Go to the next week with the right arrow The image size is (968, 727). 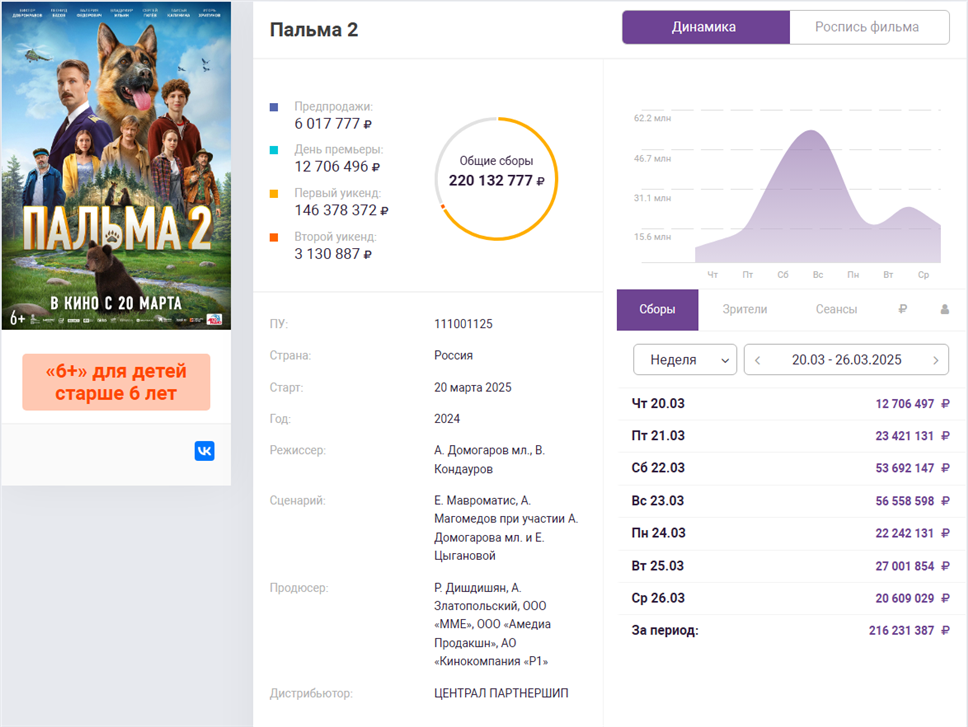pyautogui.click(x=936, y=360)
